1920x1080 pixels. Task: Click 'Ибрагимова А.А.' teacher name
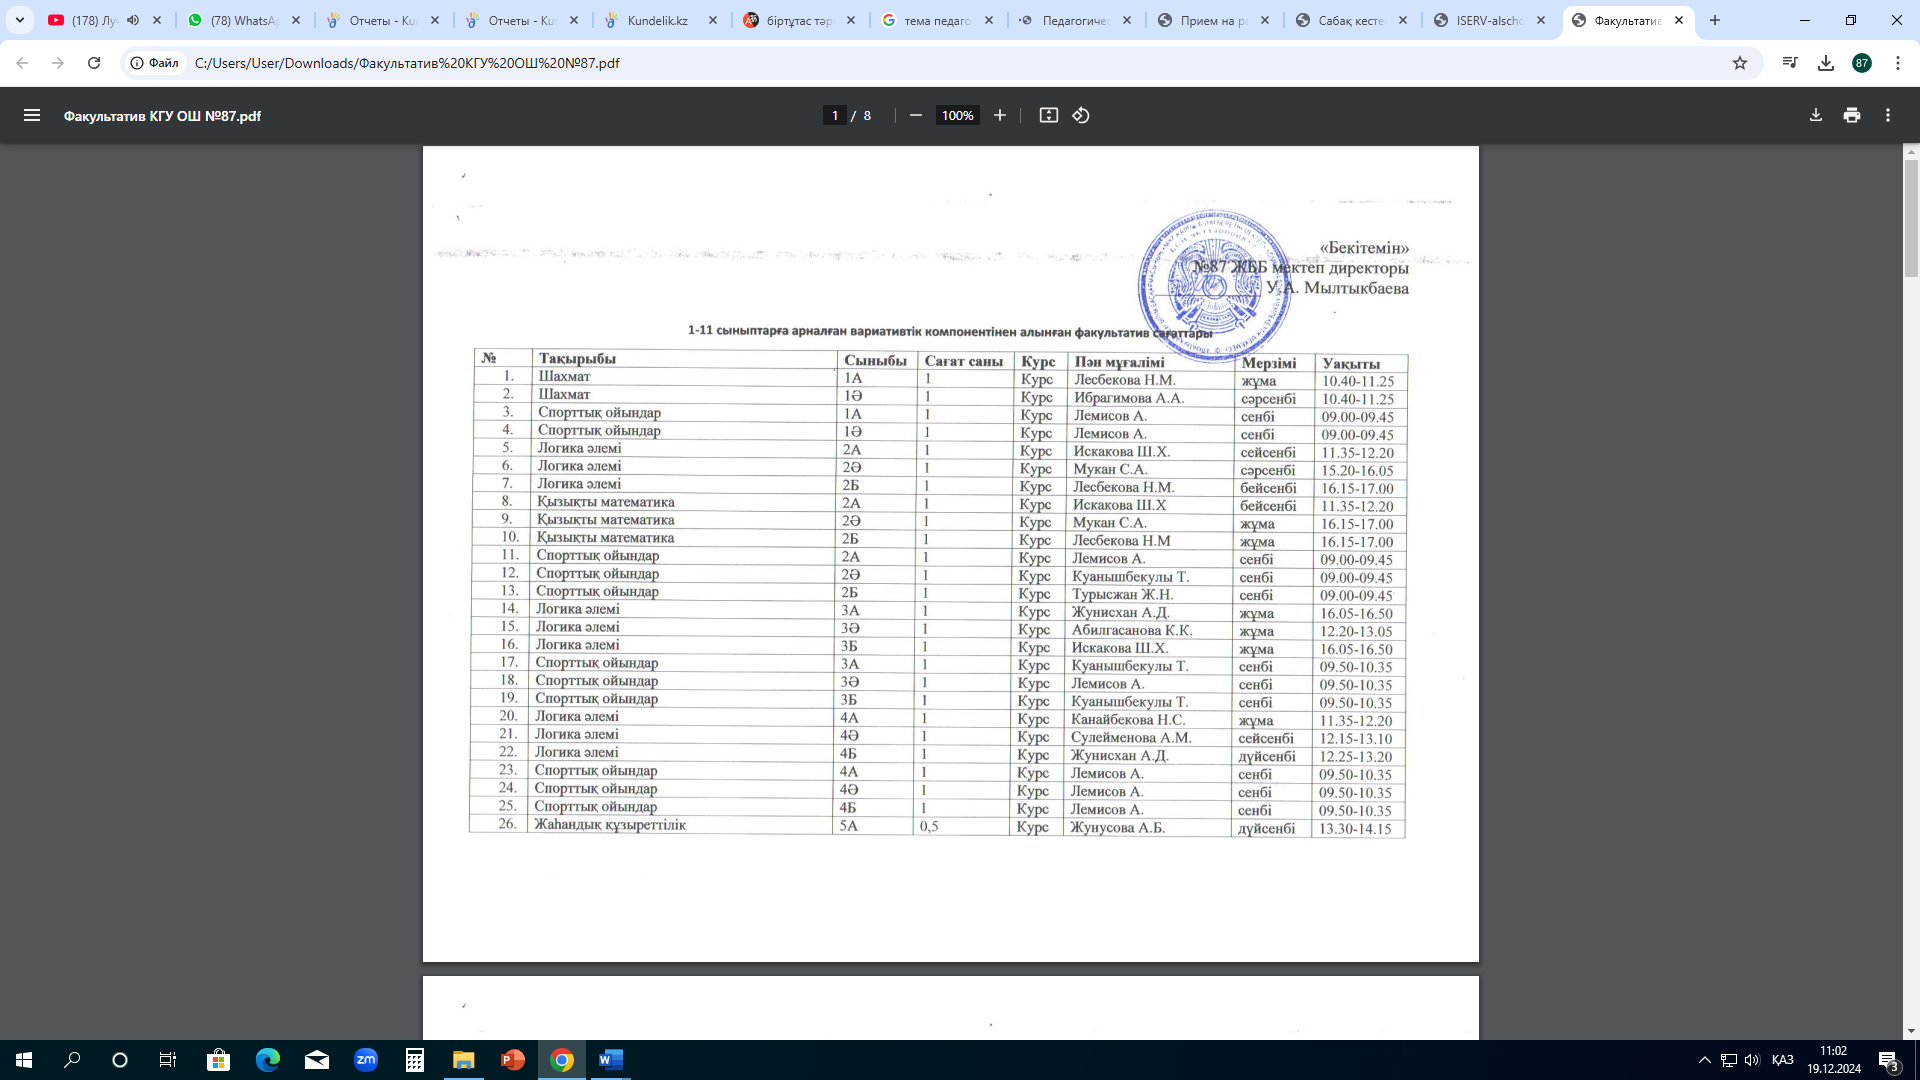(1128, 398)
